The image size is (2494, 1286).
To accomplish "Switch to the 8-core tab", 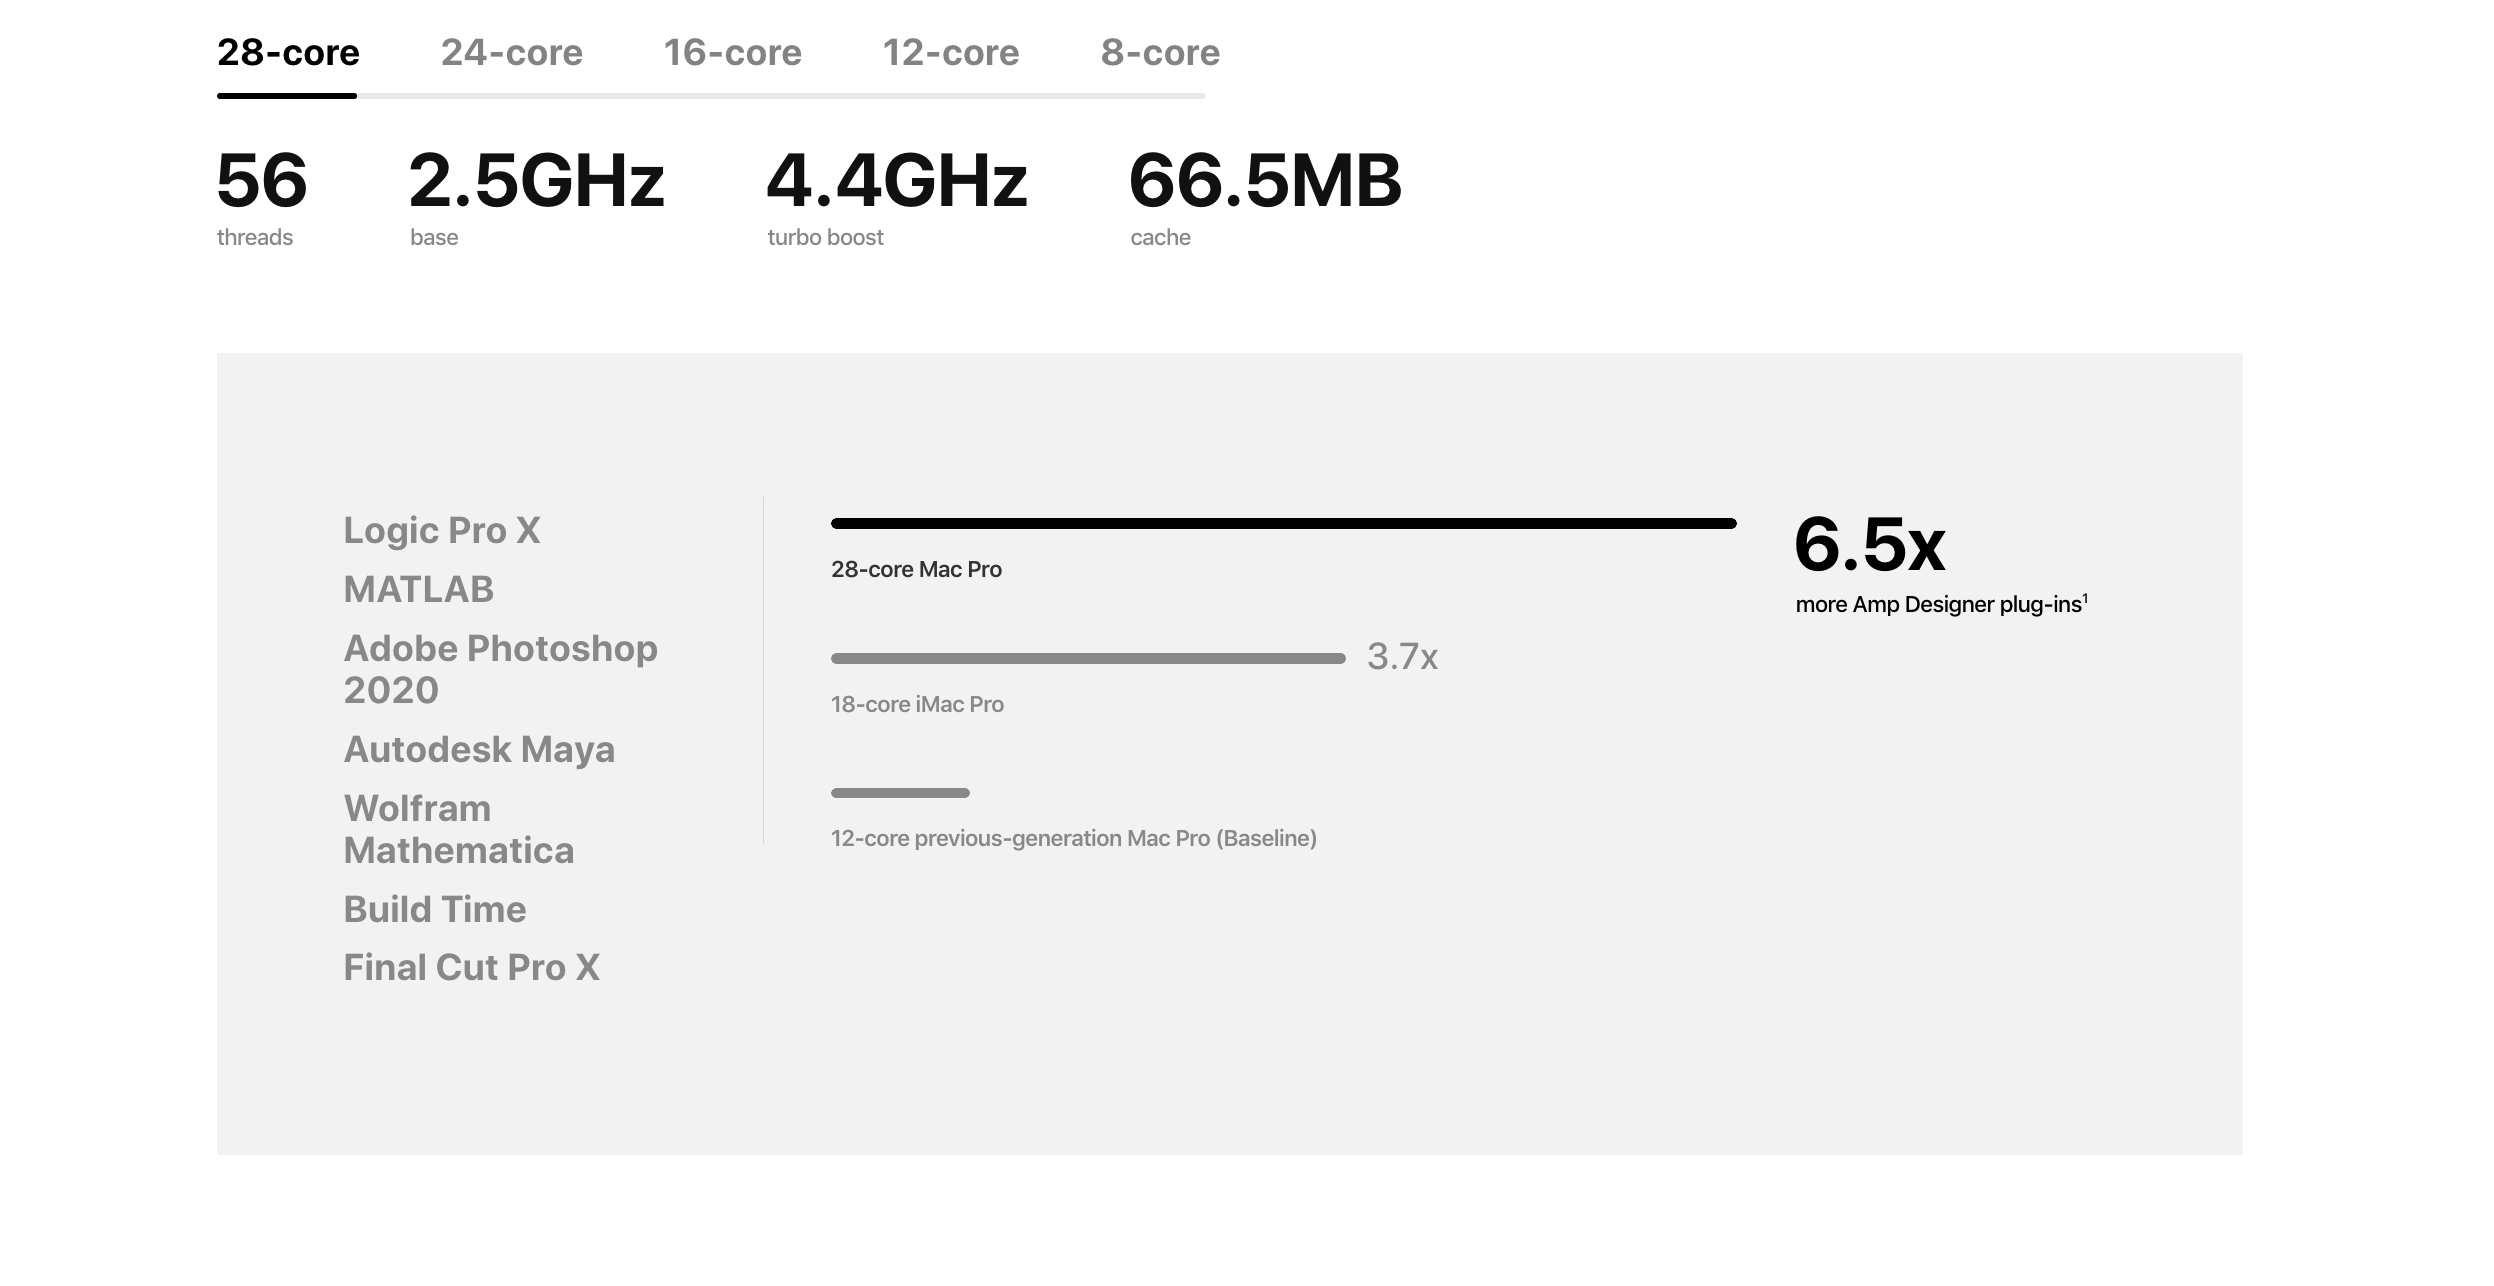I will (x=1160, y=52).
